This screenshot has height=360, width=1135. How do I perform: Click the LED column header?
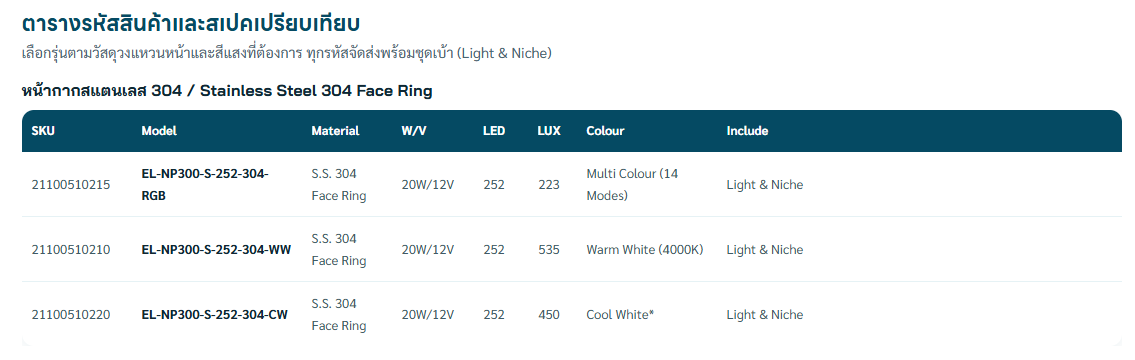pyautogui.click(x=494, y=131)
